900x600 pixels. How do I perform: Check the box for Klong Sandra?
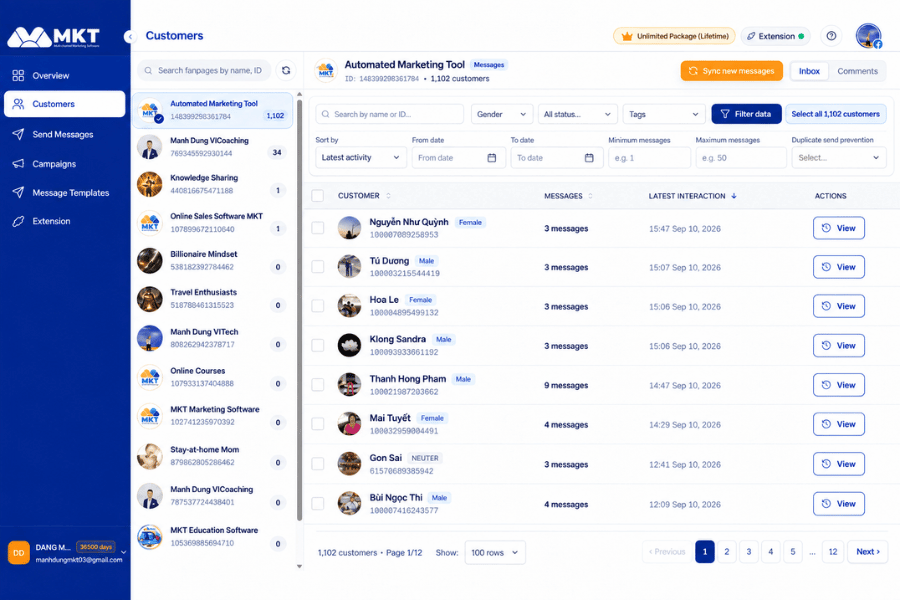coord(317,345)
